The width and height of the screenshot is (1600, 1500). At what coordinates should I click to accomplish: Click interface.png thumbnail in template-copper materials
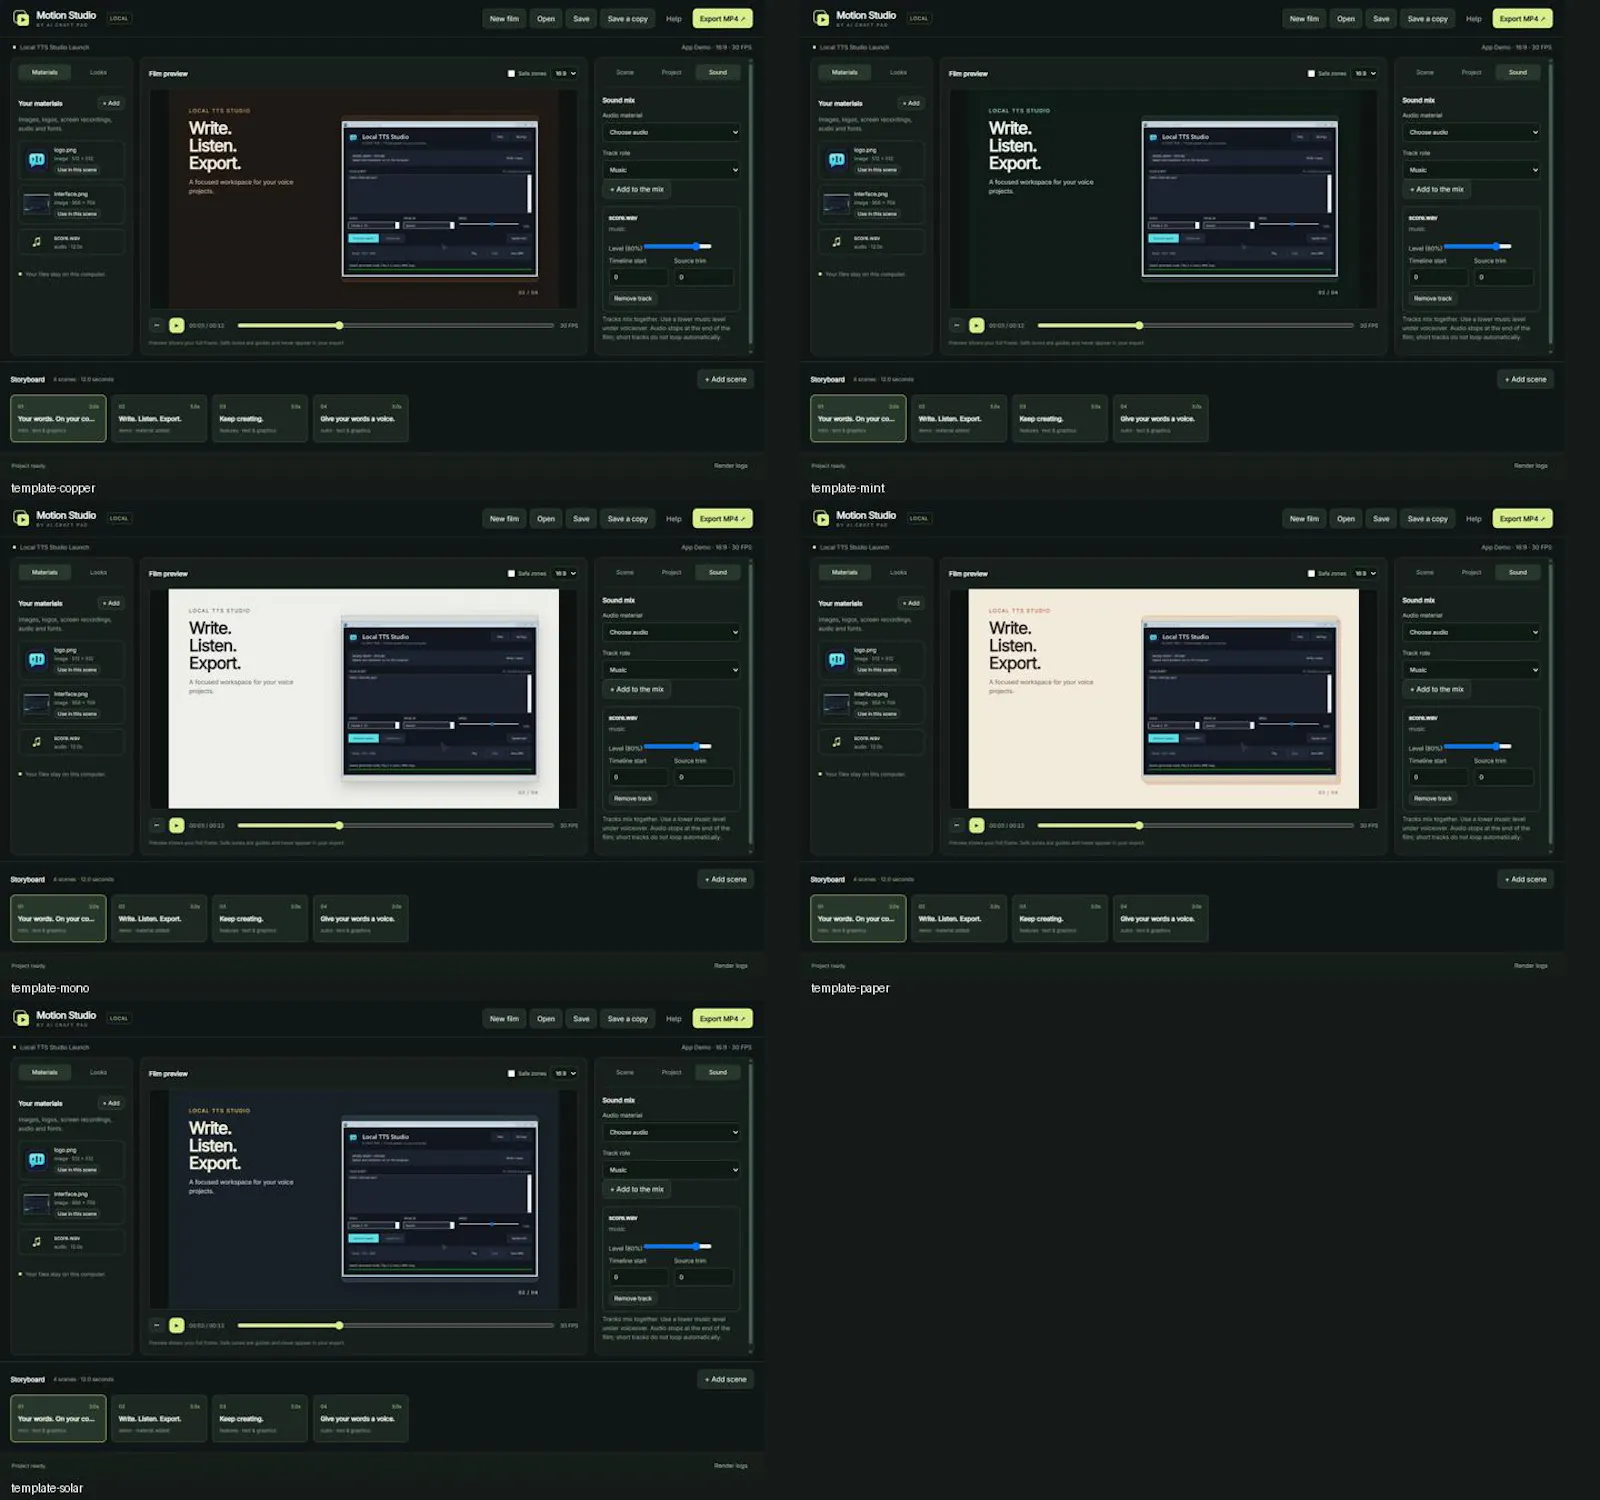click(x=37, y=204)
